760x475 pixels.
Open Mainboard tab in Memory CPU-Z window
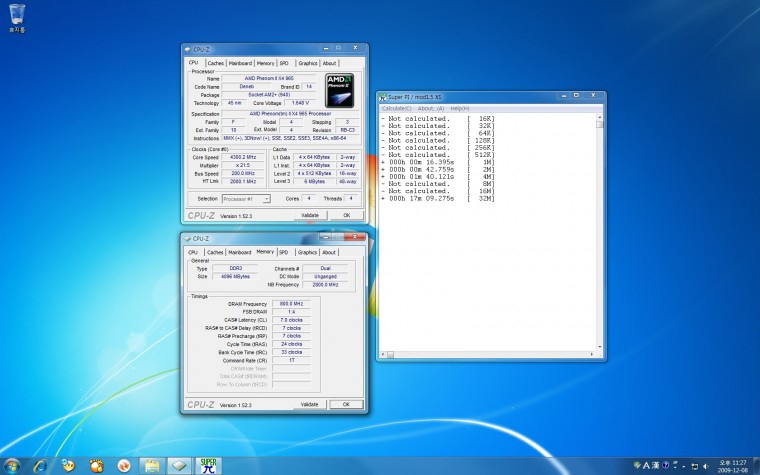coord(240,253)
